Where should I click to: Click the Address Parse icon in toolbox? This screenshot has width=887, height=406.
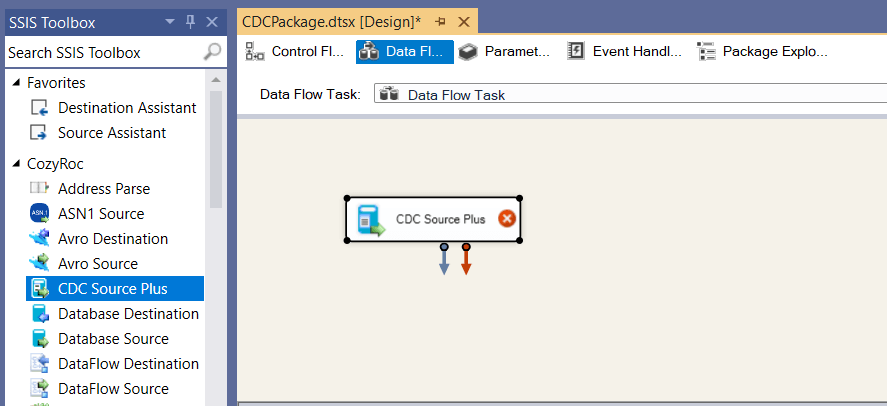coord(40,188)
